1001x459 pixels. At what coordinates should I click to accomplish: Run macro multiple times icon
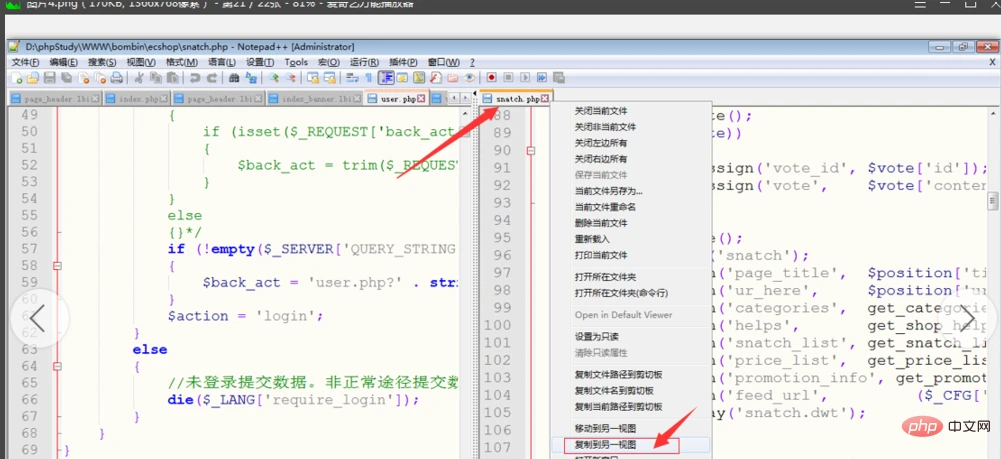[542, 78]
